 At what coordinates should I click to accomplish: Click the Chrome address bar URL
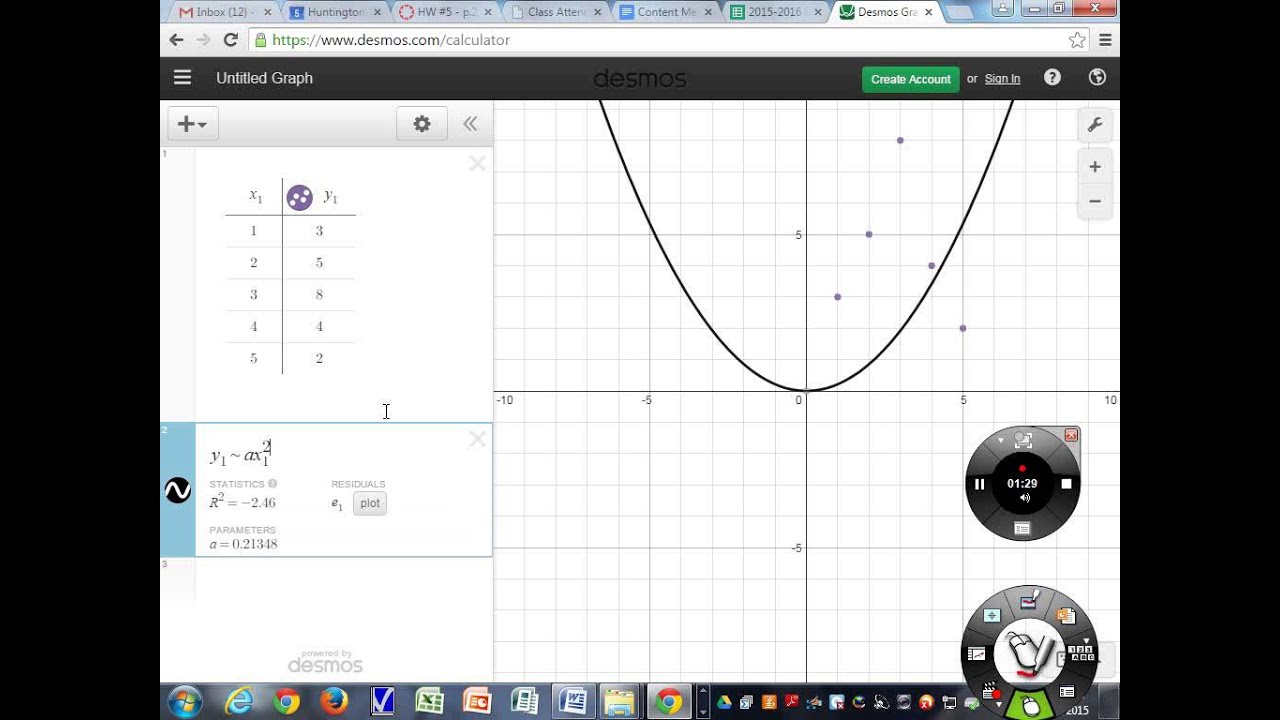pos(391,40)
